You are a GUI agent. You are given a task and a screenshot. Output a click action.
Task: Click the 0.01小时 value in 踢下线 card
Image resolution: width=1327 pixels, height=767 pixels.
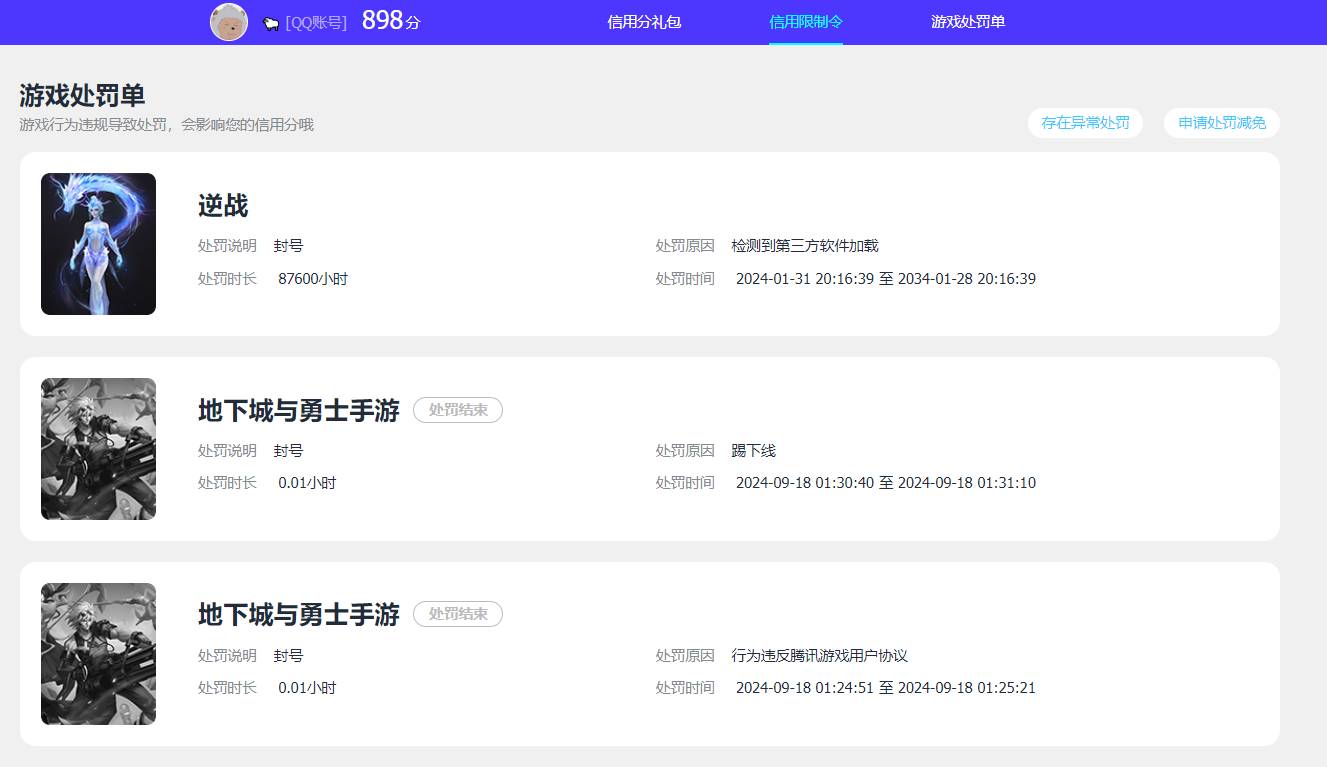tap(307, 483)
